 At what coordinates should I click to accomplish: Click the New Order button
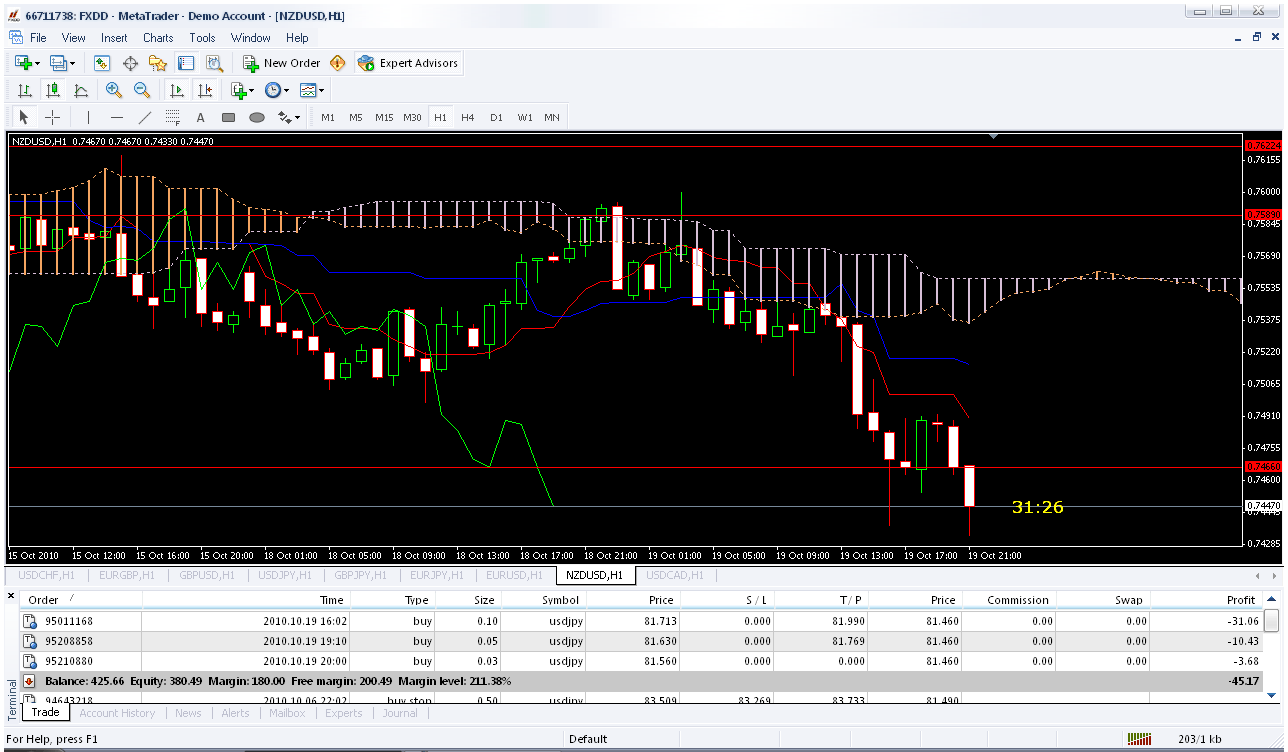pyautogui.click(x=282, y=63)
